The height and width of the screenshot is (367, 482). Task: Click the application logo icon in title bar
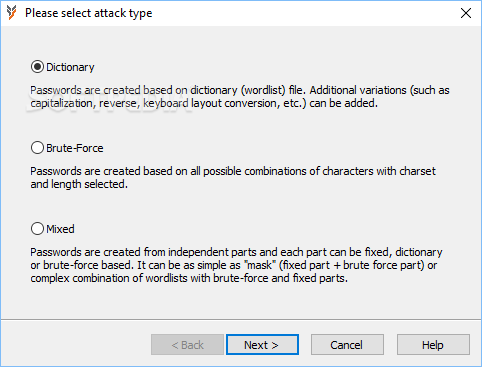[x=12, y=13]
